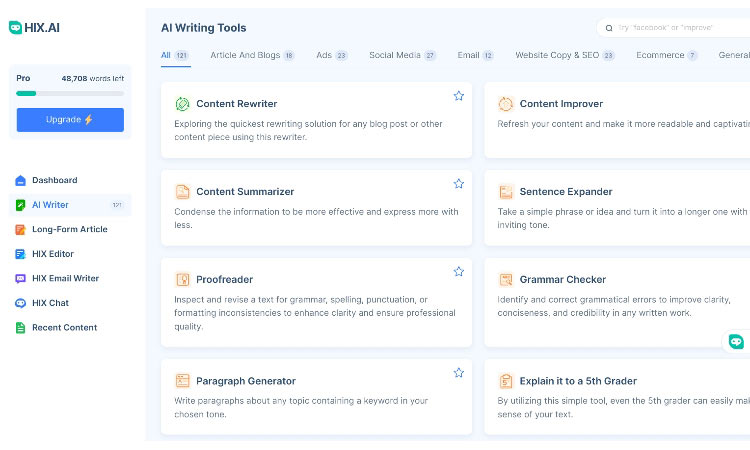Click the Long-Form Article sidebar icon
Image resolution: width=750 pixels, height=450 pixels.
tap(20, 230)
